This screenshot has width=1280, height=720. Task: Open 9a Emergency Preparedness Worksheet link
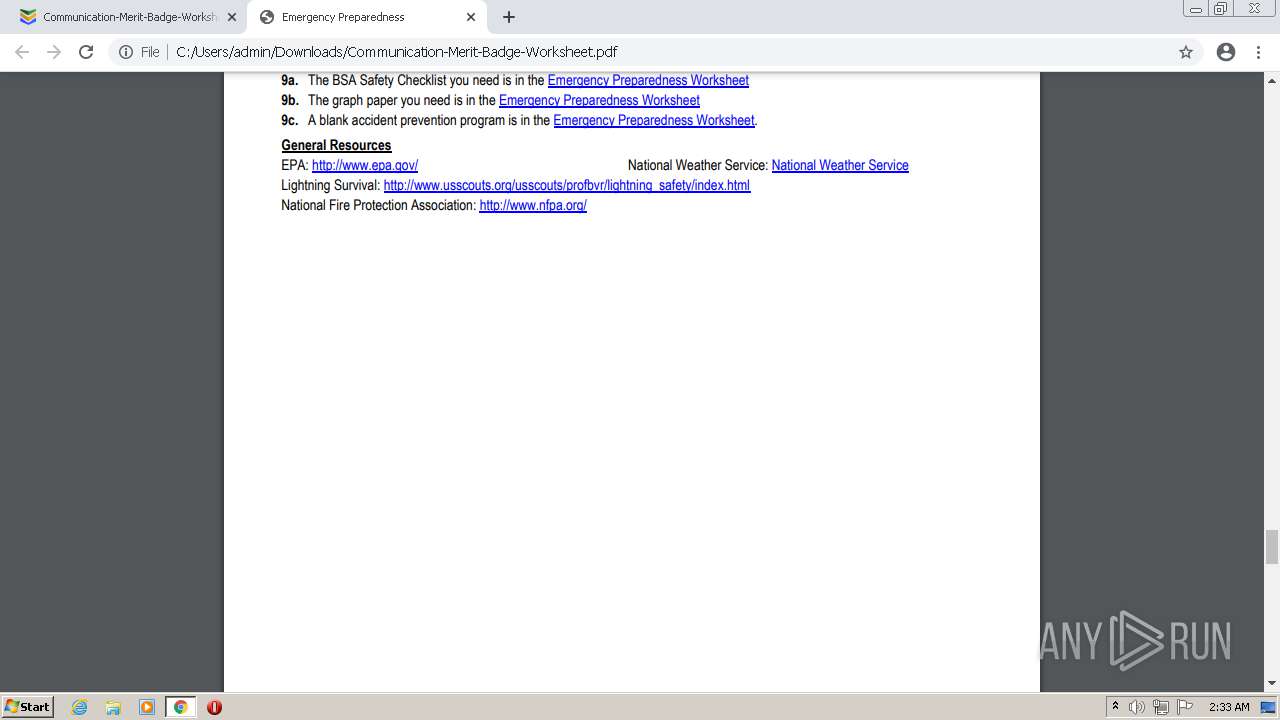click(x=648, y=80)
